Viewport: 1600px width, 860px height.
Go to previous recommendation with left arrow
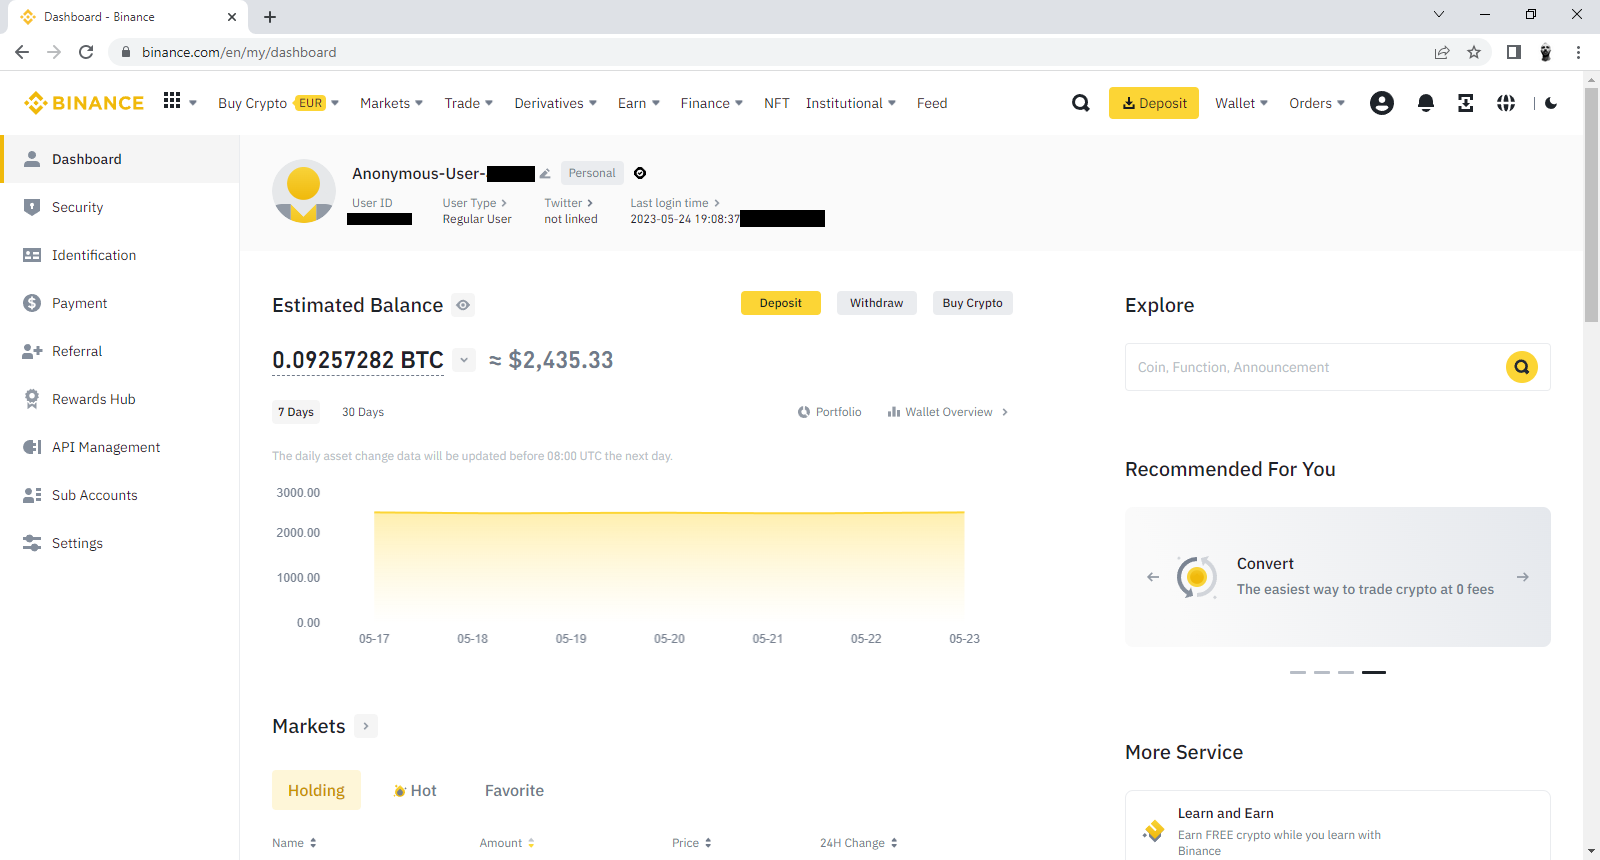click(1153, 577)
